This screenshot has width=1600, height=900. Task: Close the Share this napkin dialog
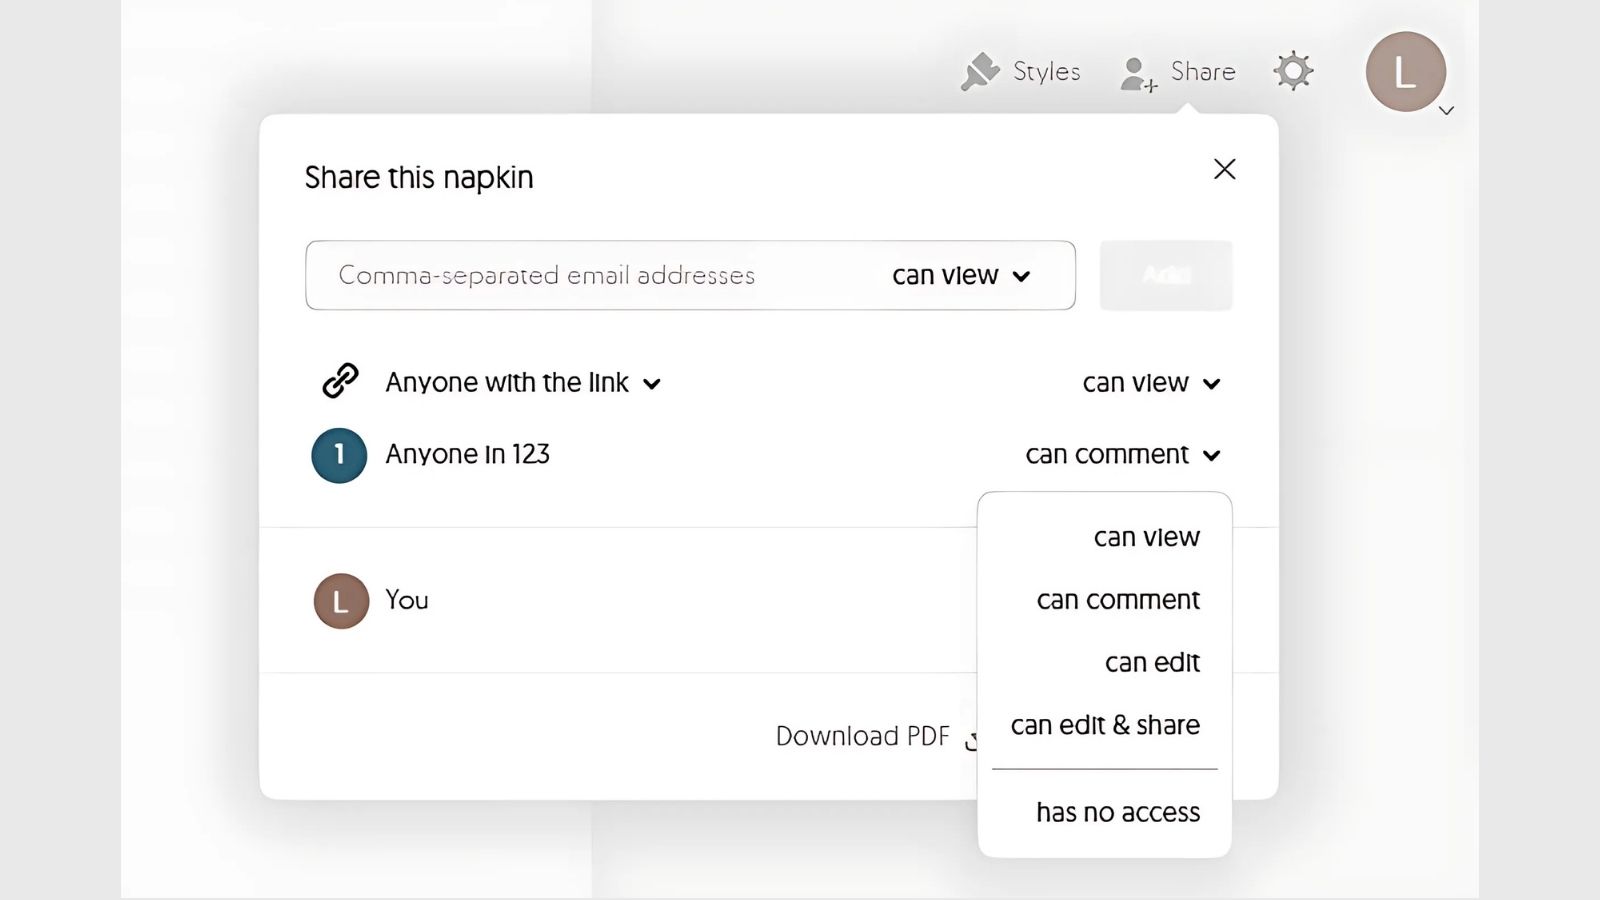(x=1224, y=169)
